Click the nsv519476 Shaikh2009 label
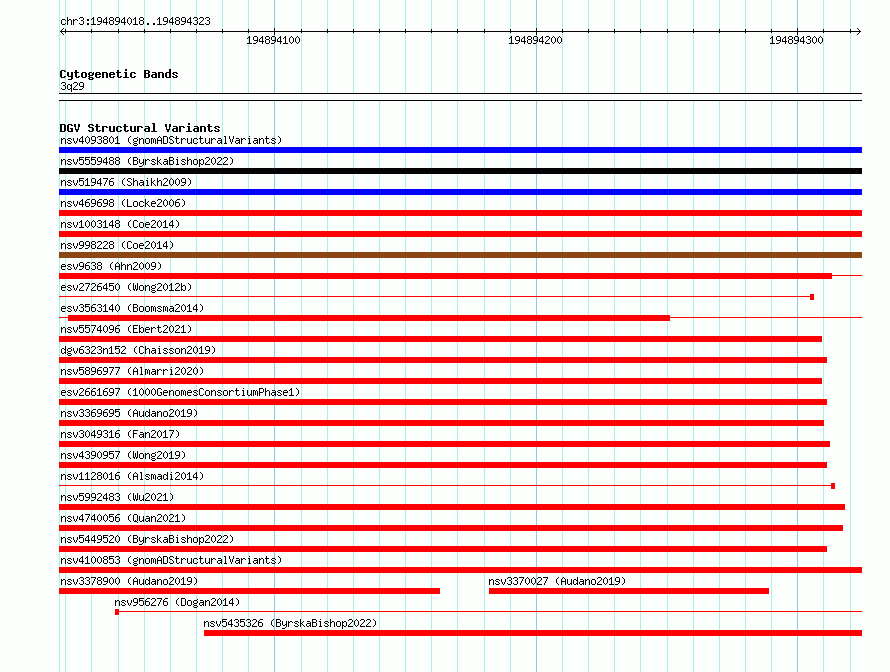The width and height of the screenshot is (890, 672). (126, 182)
